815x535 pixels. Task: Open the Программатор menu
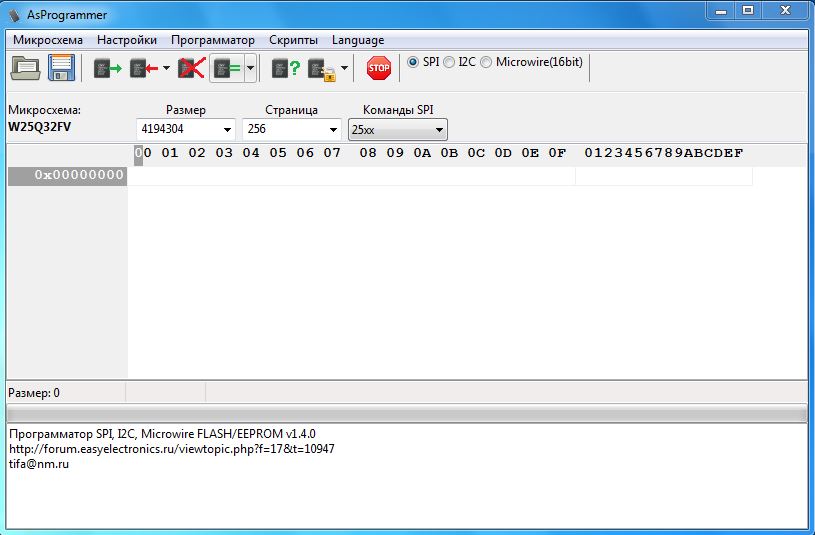coord(213,40)
